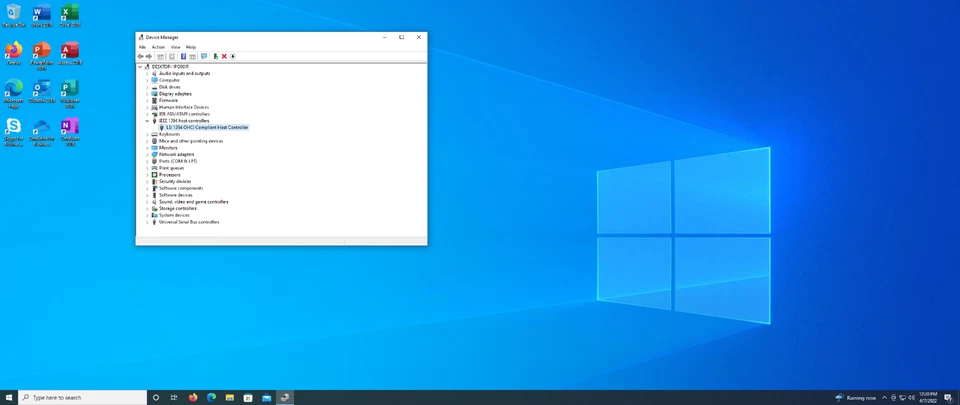Select LSI 1394 OHCI Compliant Host Controller
960x405 pixels.
click(x=203, y=127)
